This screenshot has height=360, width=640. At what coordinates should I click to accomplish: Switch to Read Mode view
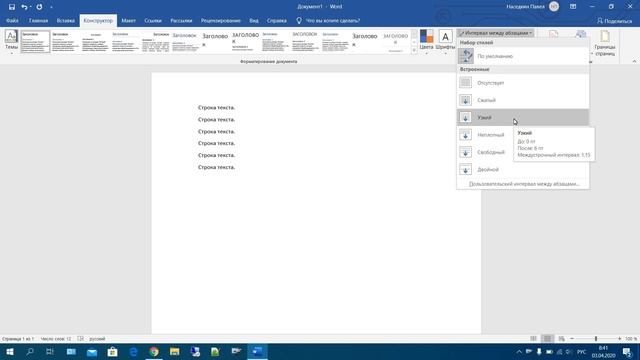(x=533, y=339)
